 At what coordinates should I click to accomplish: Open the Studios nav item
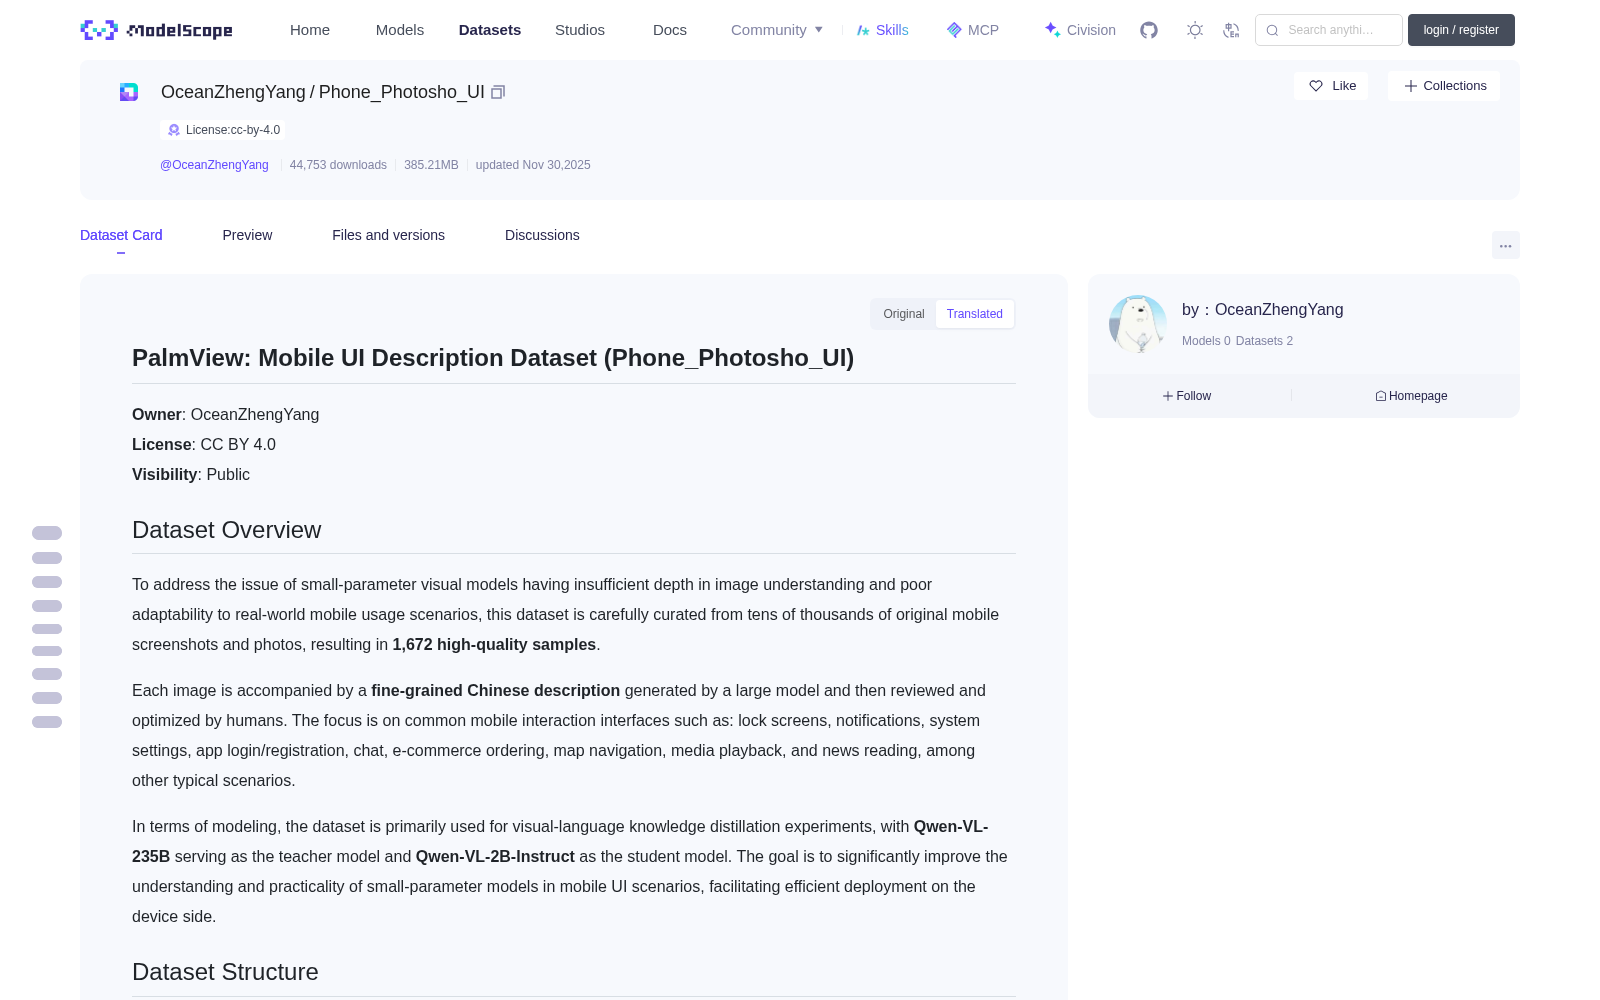(580, 30)
